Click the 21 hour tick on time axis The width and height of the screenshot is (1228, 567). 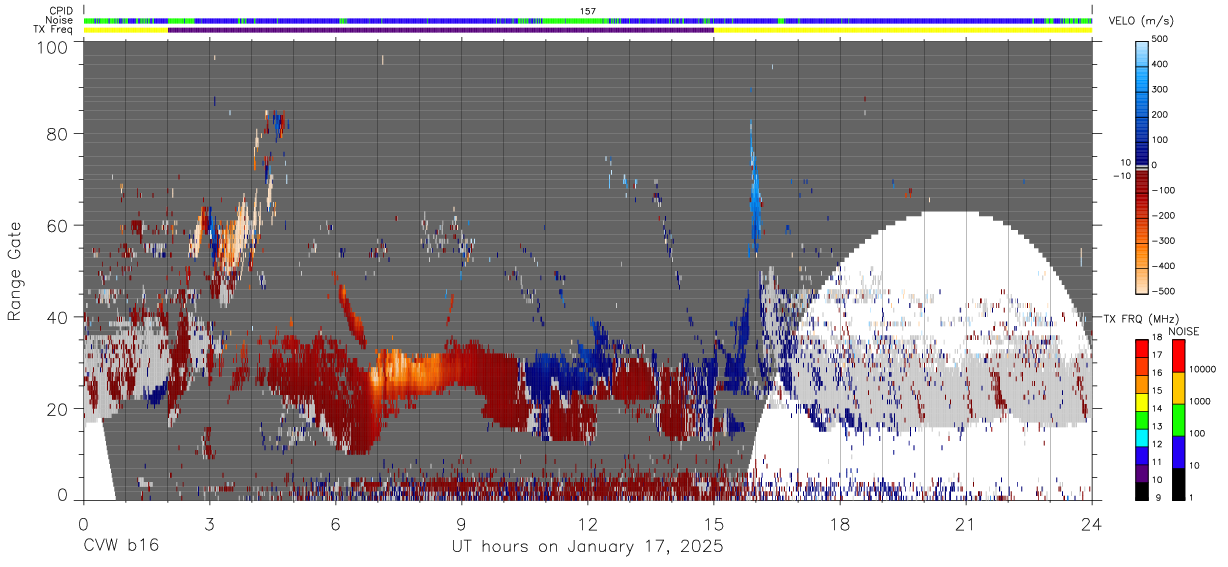click(x=966, y=523)
